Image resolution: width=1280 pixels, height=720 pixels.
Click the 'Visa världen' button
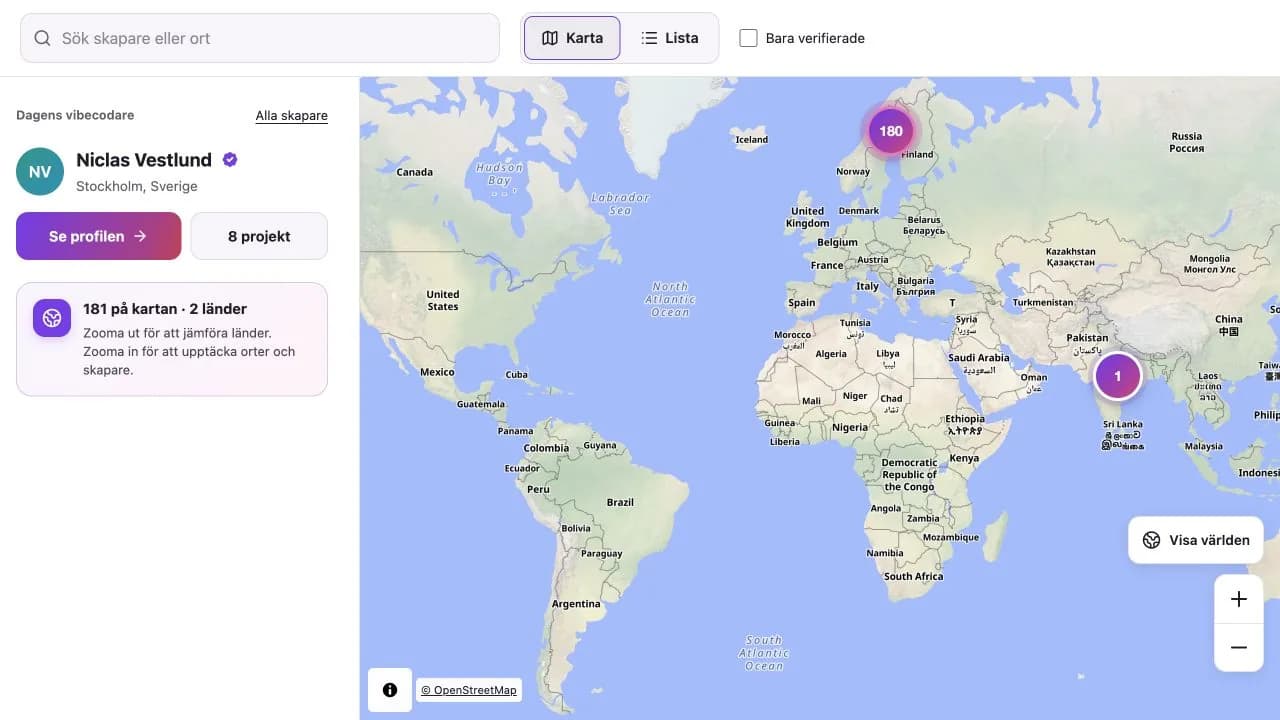pos(1196,540)
